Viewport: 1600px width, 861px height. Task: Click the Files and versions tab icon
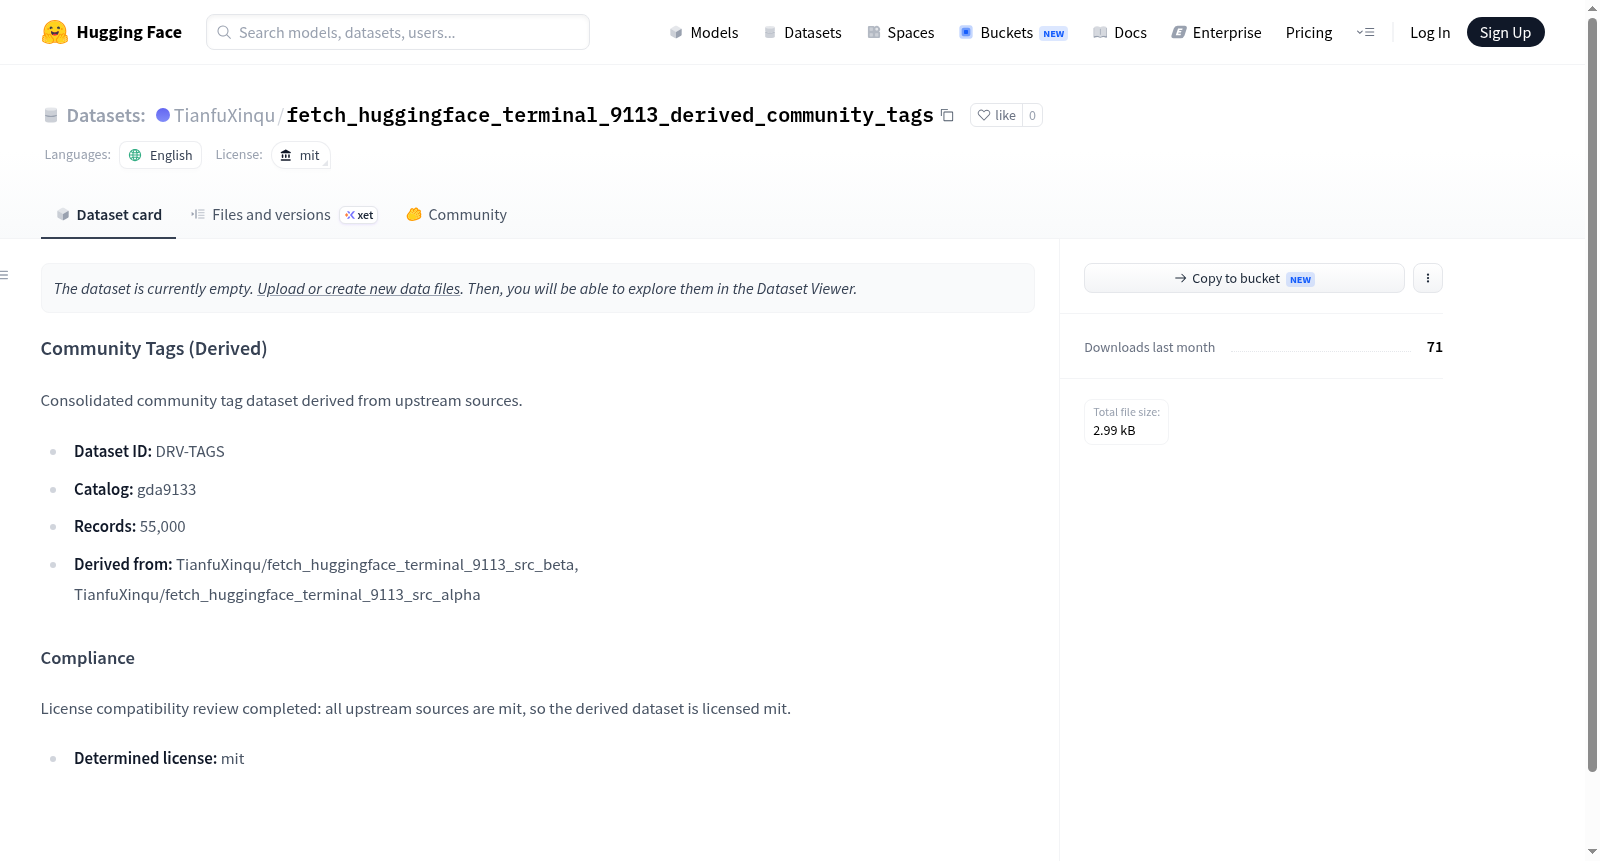[198, 214]
